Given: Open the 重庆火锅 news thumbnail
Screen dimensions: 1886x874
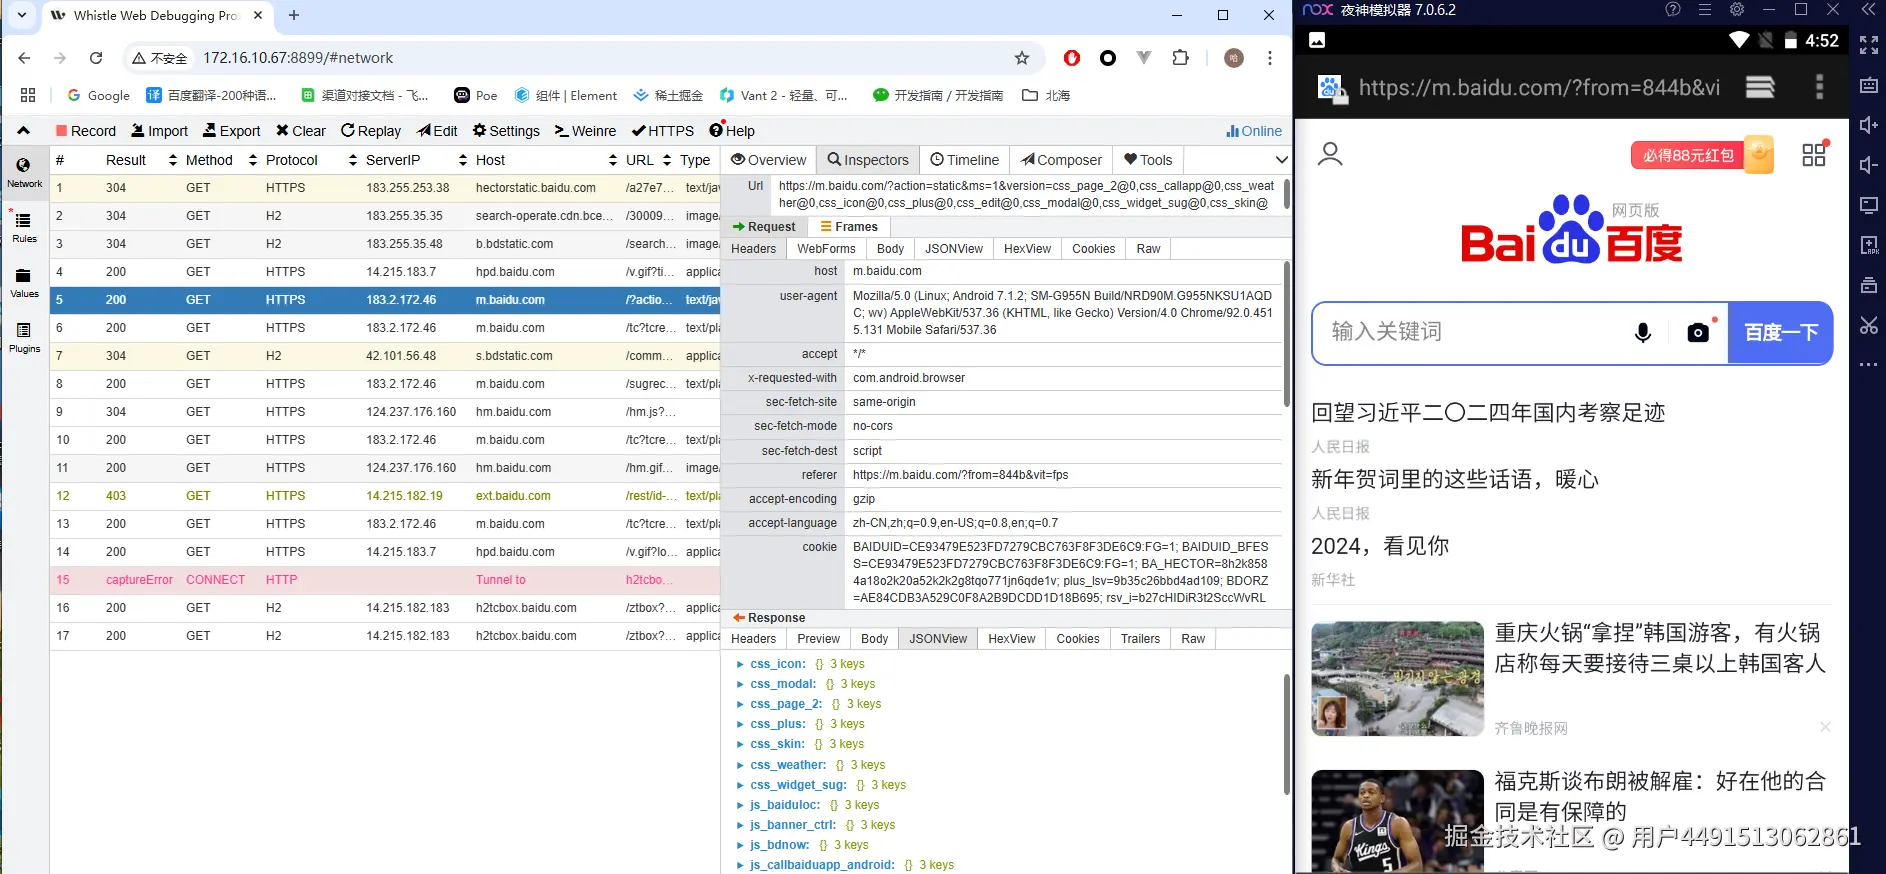Looking at the screenshot, I should coord(1397,679).
